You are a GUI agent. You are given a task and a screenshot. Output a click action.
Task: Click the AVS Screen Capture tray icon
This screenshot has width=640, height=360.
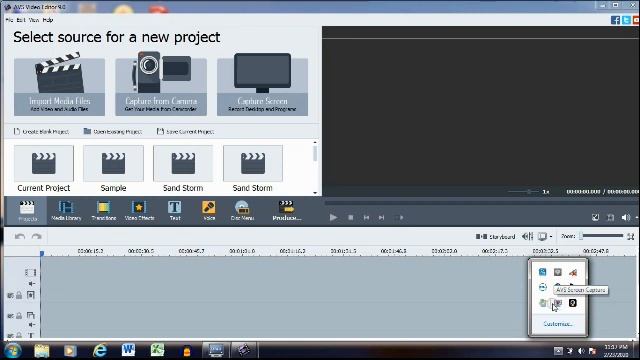(x=558, y=303)
